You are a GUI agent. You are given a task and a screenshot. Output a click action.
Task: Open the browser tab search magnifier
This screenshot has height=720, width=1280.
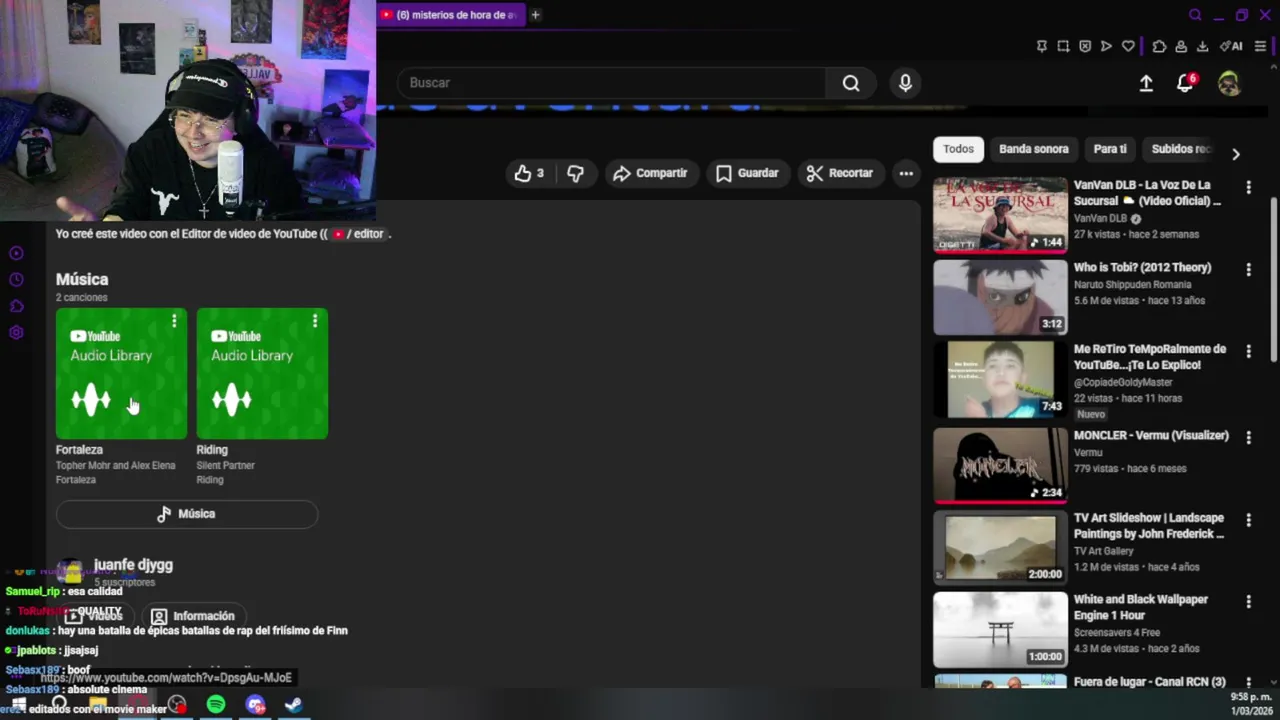tap(1195, 15)
